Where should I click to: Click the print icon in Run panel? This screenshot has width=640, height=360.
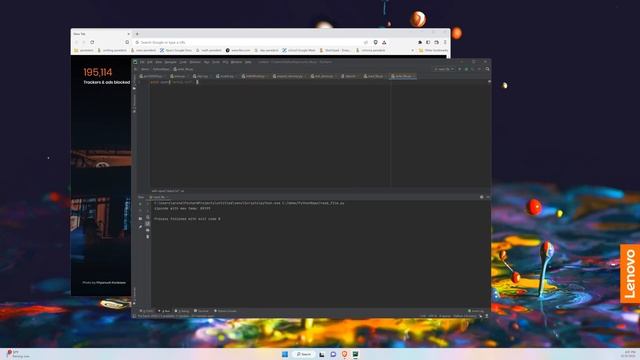coord(148,230)
